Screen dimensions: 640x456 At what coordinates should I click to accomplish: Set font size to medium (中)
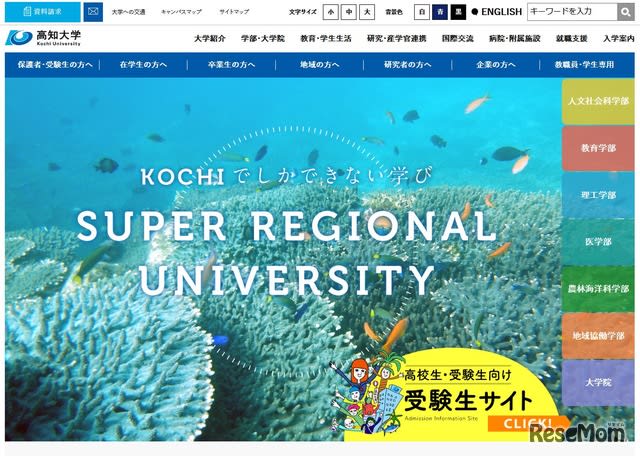pos(349,12)
